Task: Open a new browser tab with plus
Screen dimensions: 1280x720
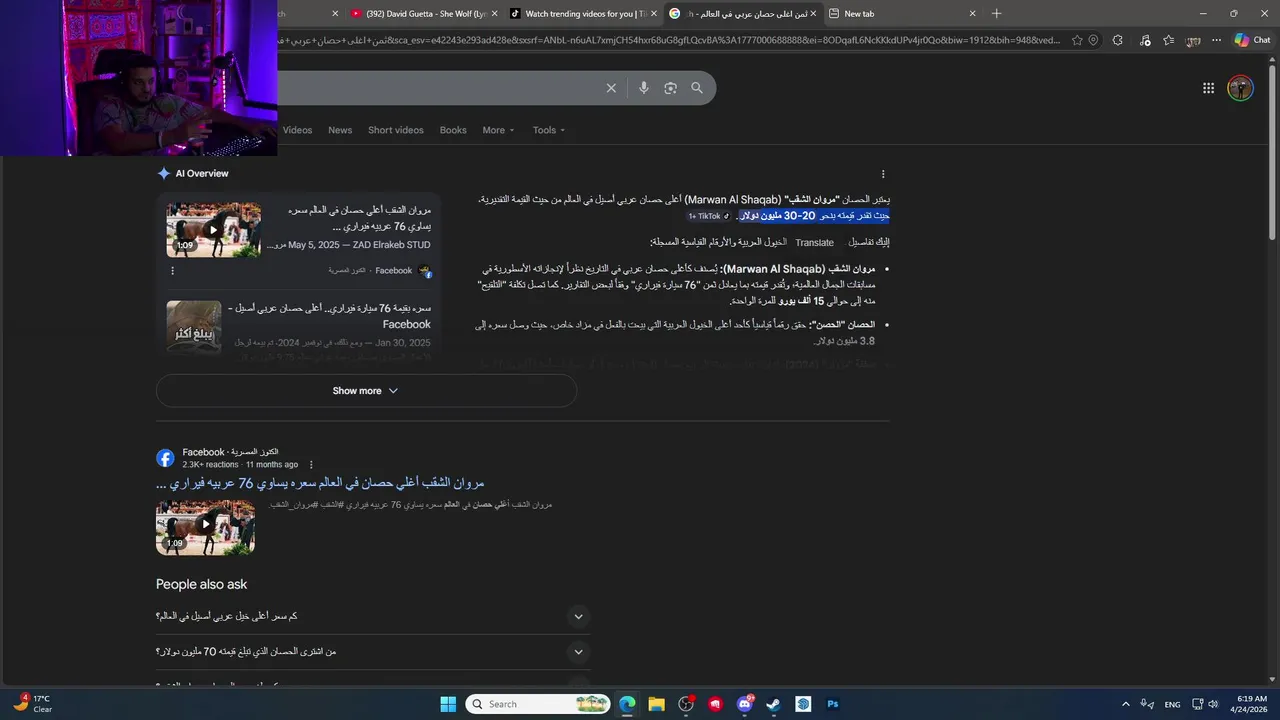Action: click(x=996, y=14)
